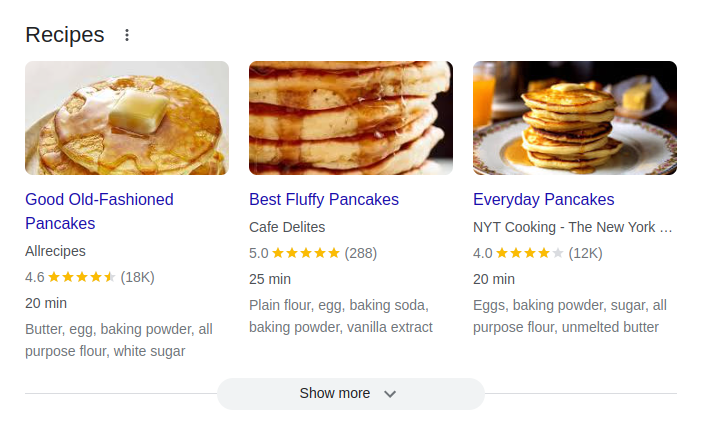Click the (18K) review count

[138, 277]
